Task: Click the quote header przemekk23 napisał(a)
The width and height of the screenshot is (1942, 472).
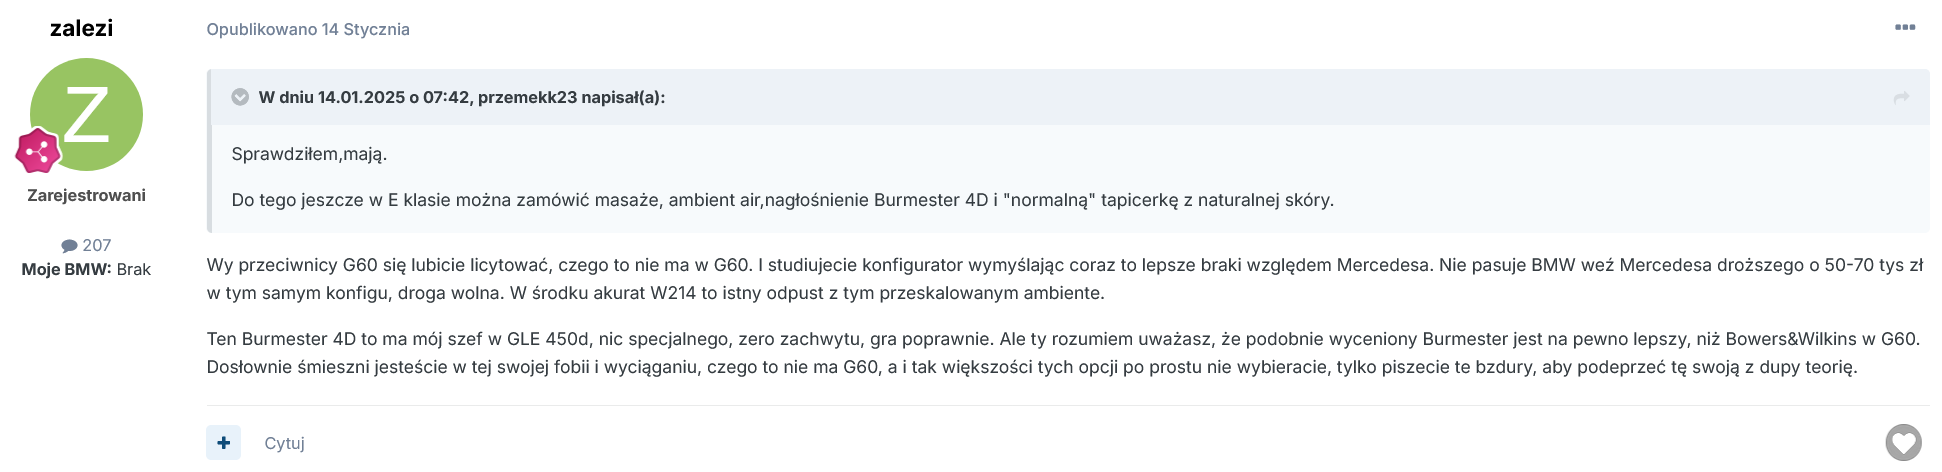Action: point(462,97)
